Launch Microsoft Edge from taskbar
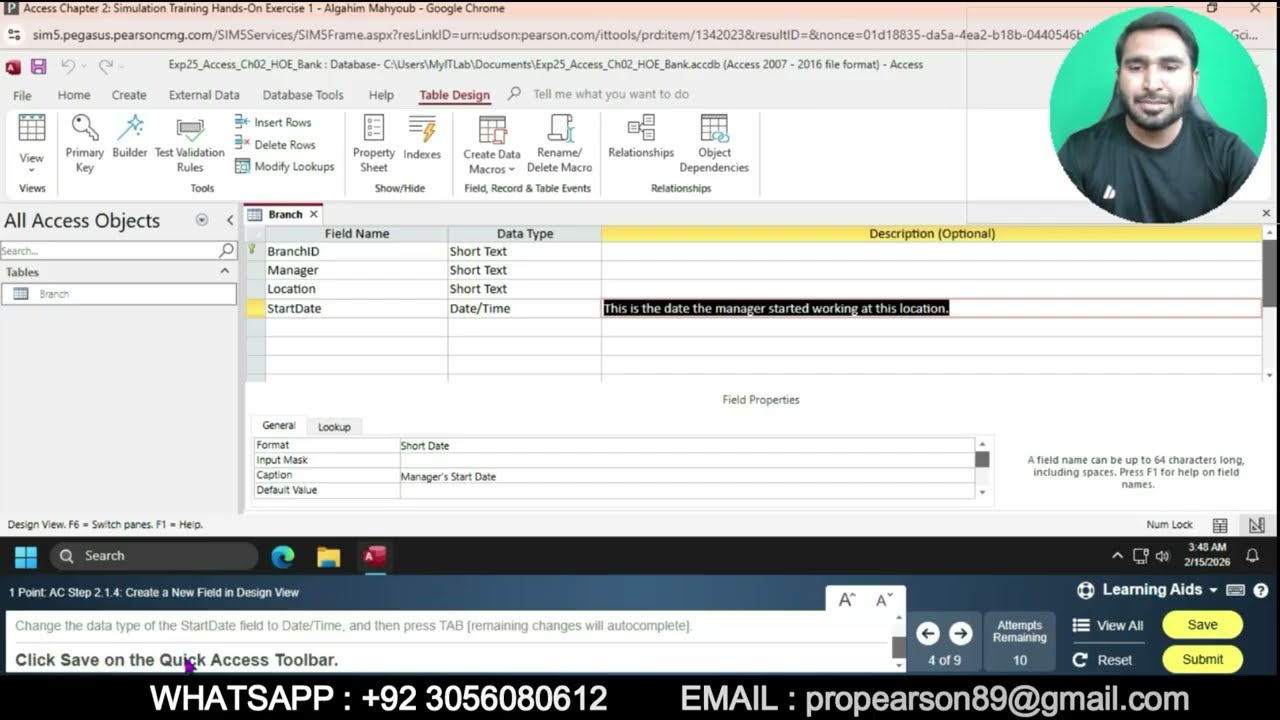 [283, 557]
